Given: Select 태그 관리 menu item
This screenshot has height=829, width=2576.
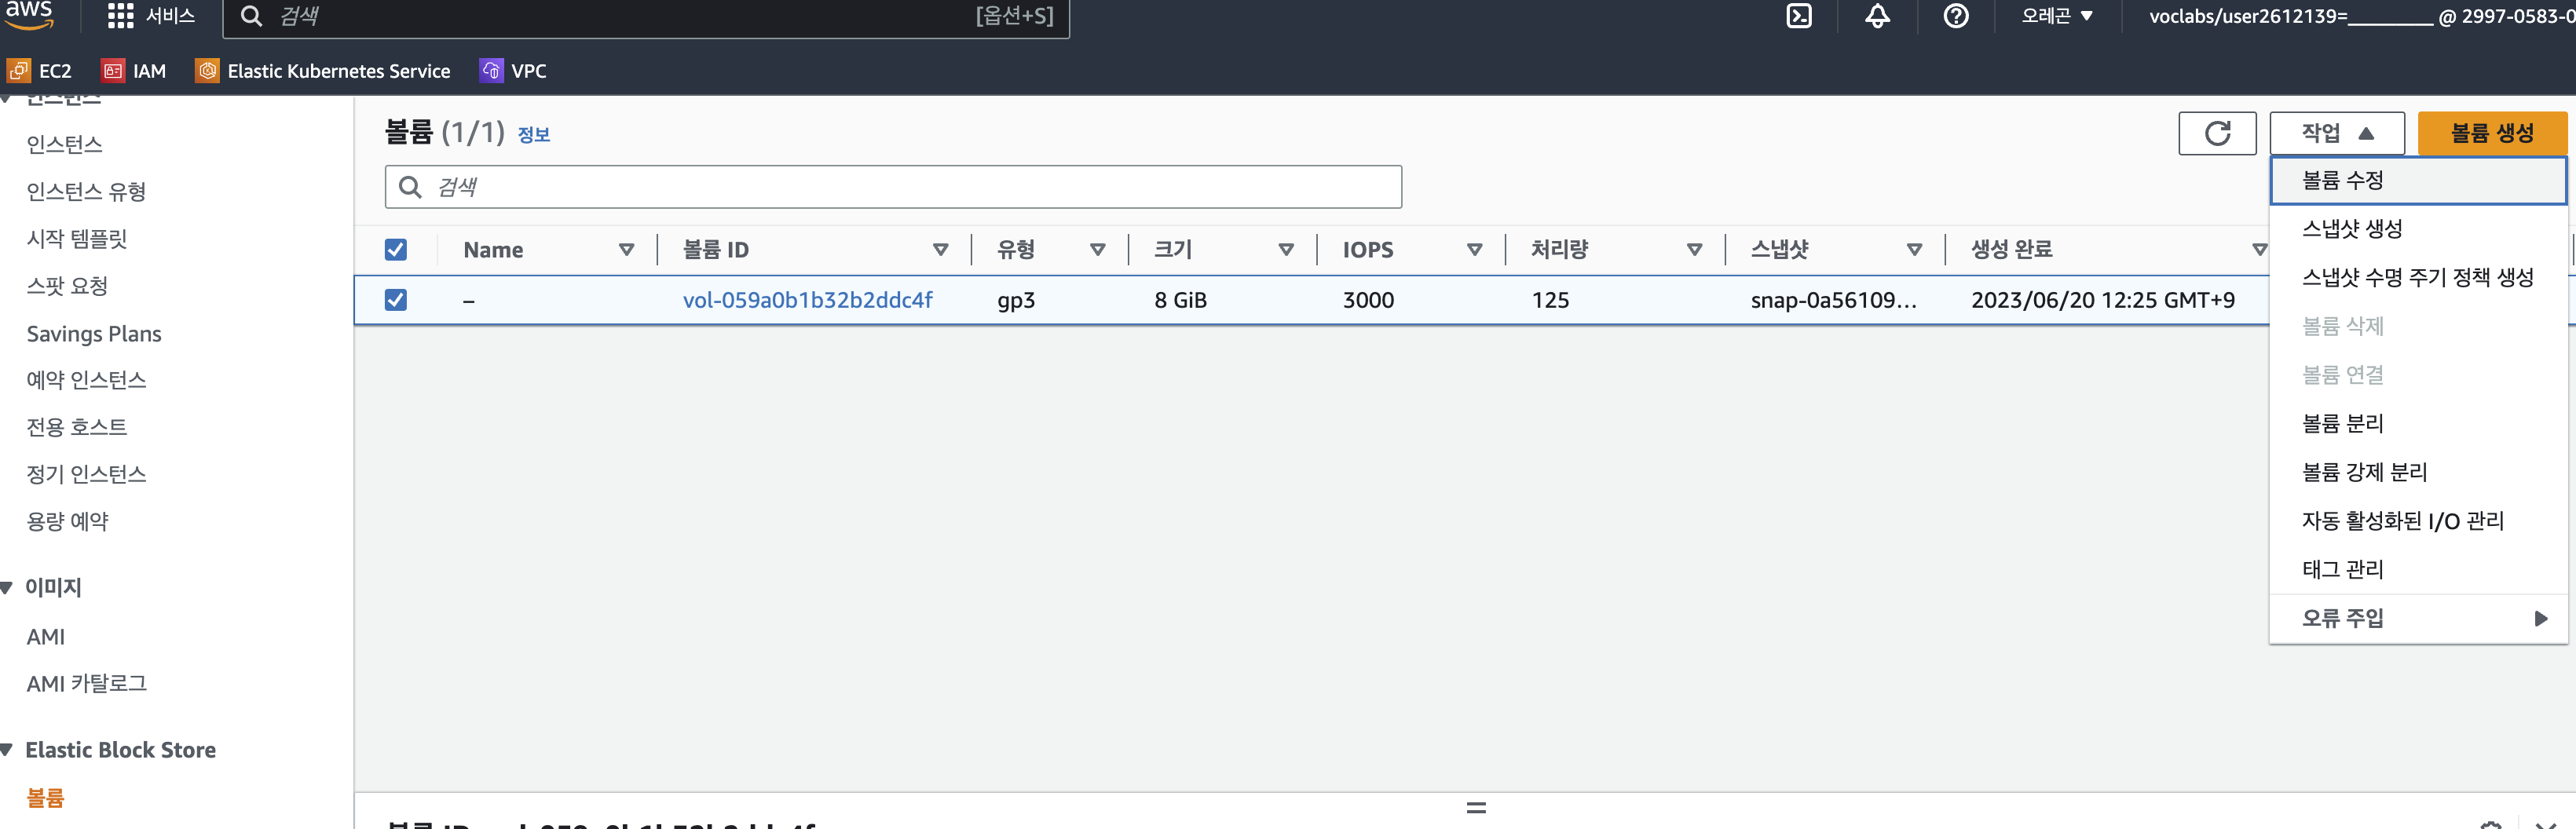Looking at the screenshot, I should click(x=2418, y=570).
